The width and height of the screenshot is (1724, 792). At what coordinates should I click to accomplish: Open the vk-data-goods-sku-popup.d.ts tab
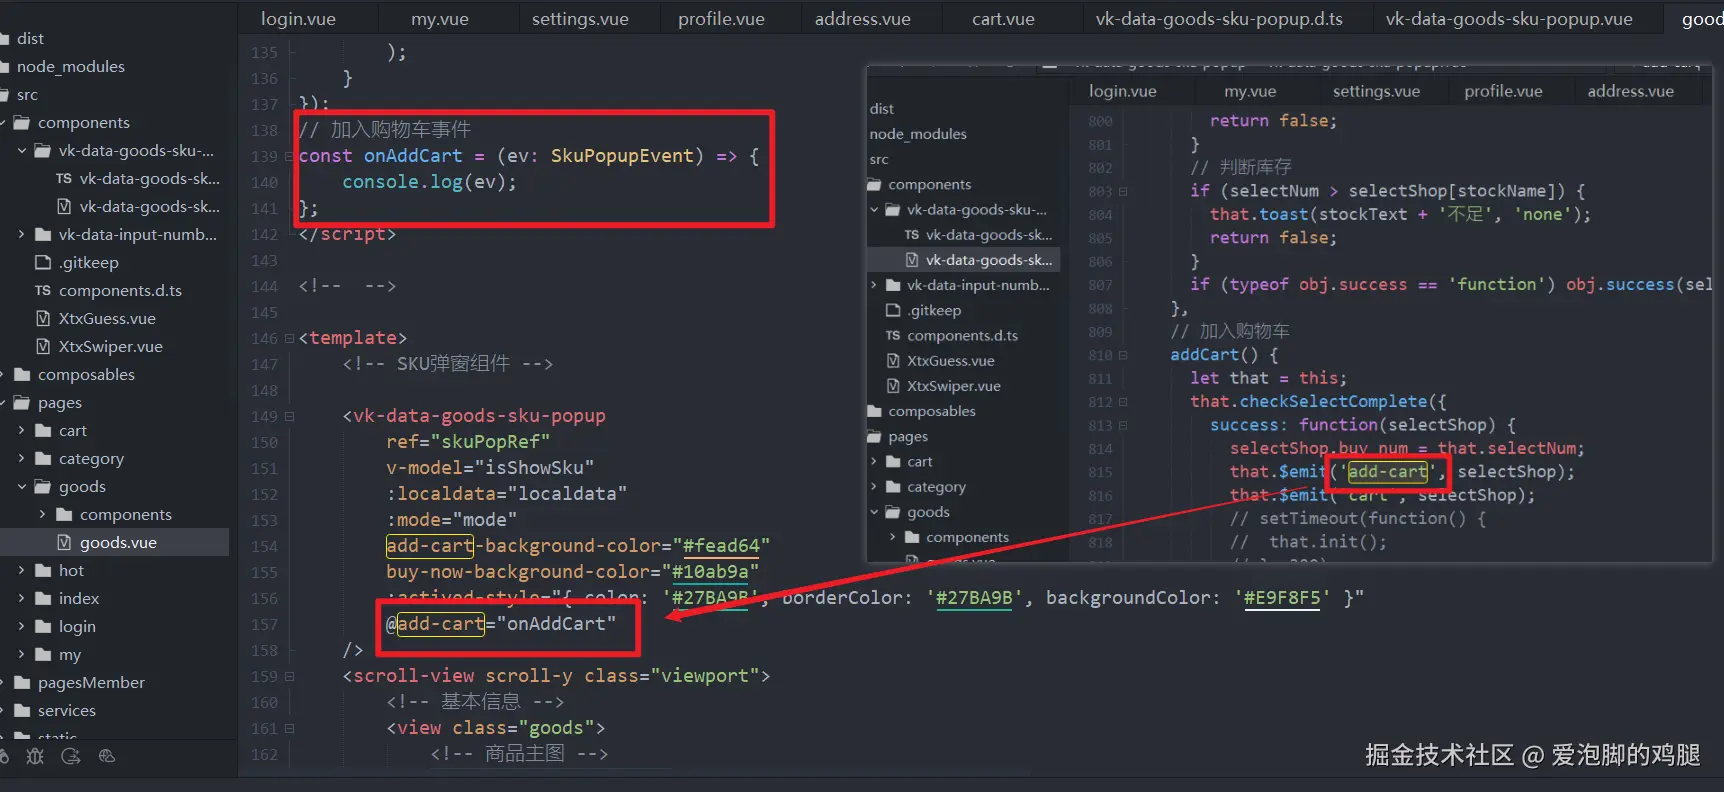(1219, 19)
